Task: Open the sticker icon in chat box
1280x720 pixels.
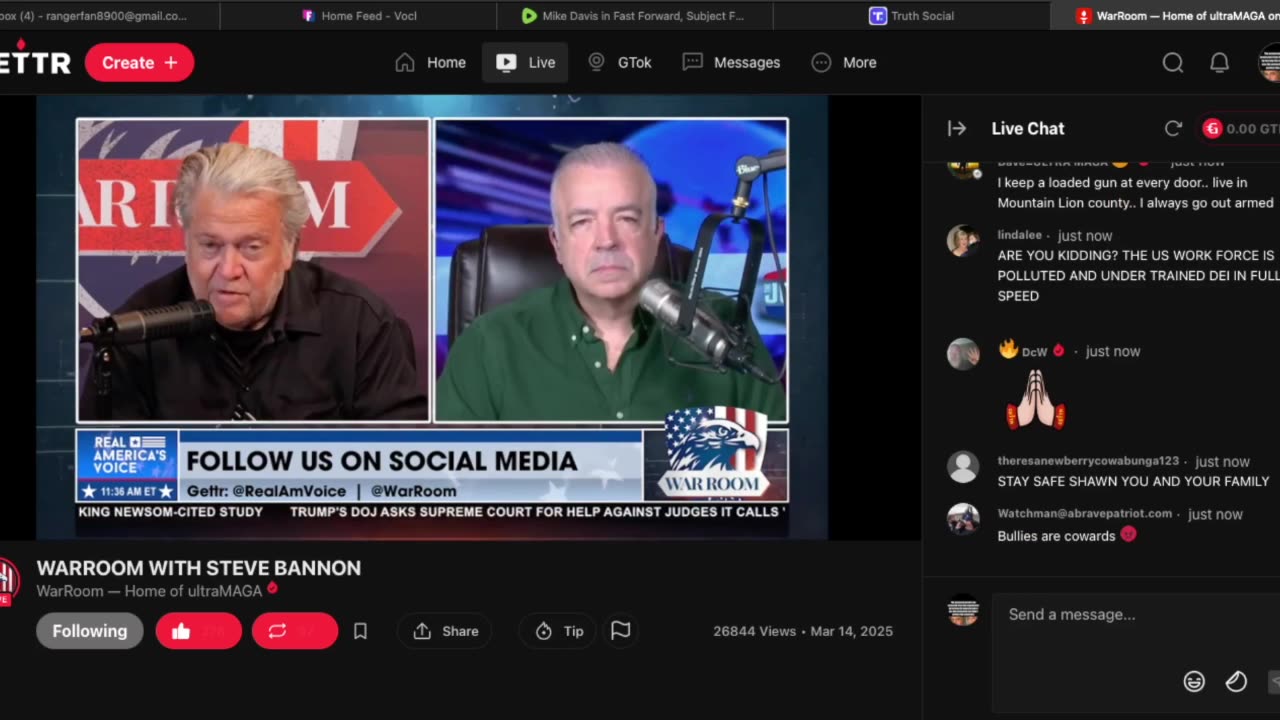Action: coord(1236,682)
